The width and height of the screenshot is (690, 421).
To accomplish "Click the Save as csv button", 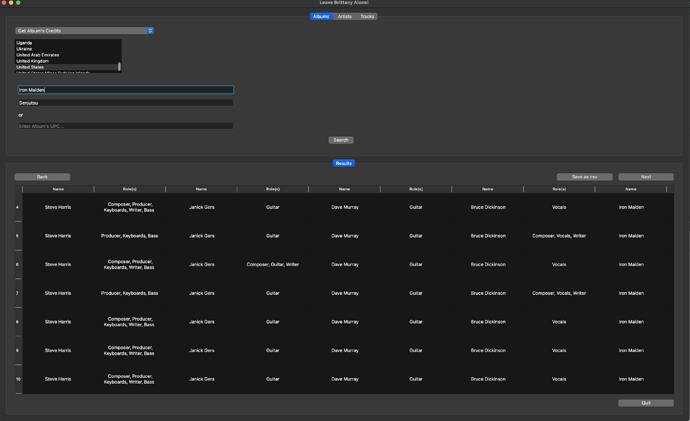I will pos(584,177).
